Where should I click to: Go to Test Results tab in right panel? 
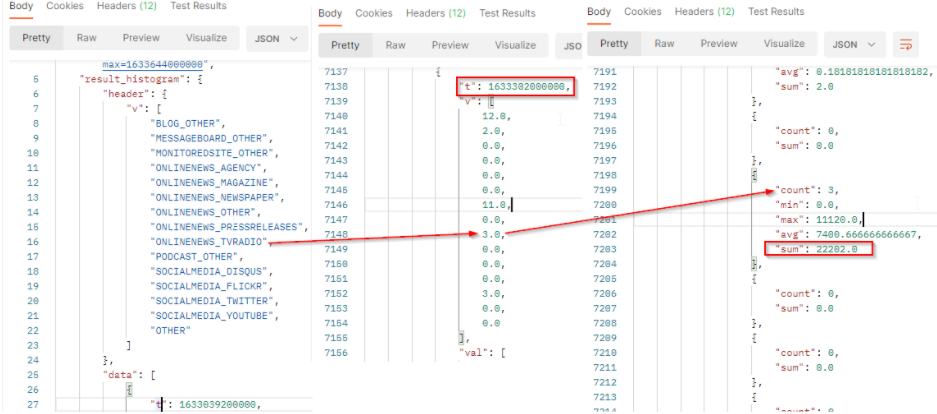point(776,12)
